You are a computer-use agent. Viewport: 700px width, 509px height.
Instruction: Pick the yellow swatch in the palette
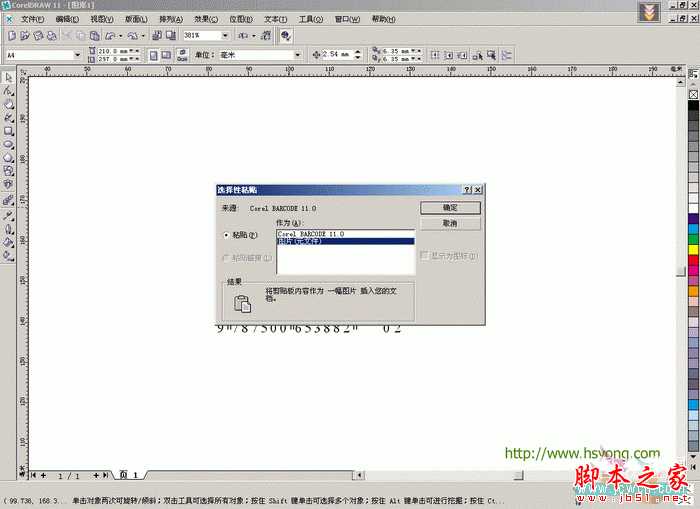coord(693,250)
